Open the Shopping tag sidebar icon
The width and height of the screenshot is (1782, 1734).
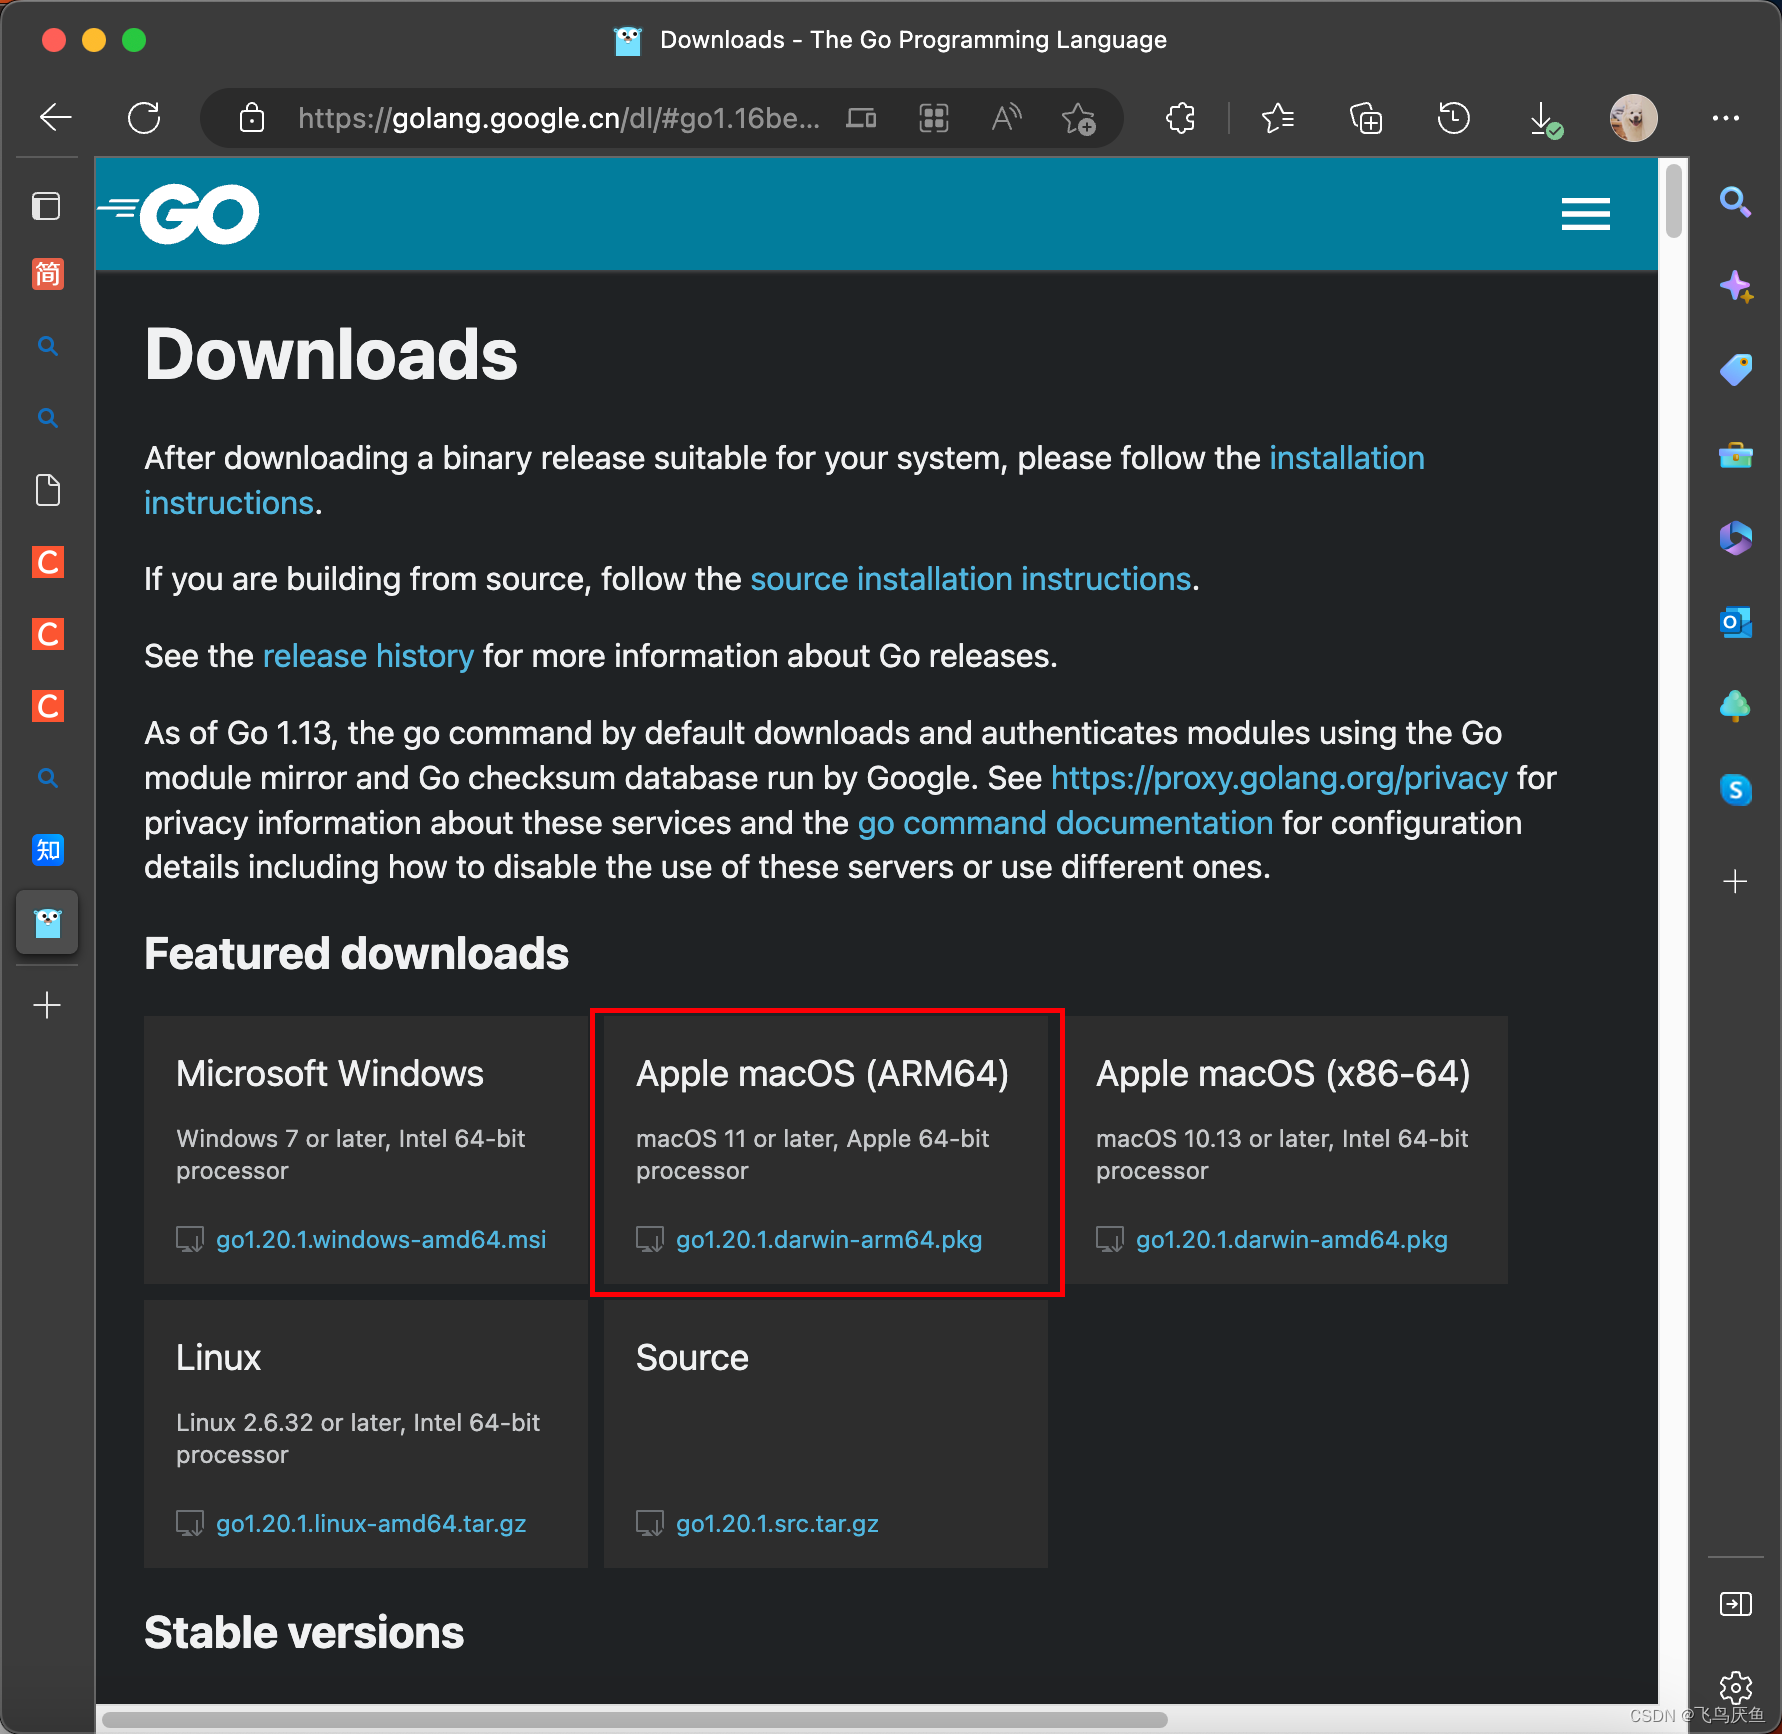[1735, 370]
